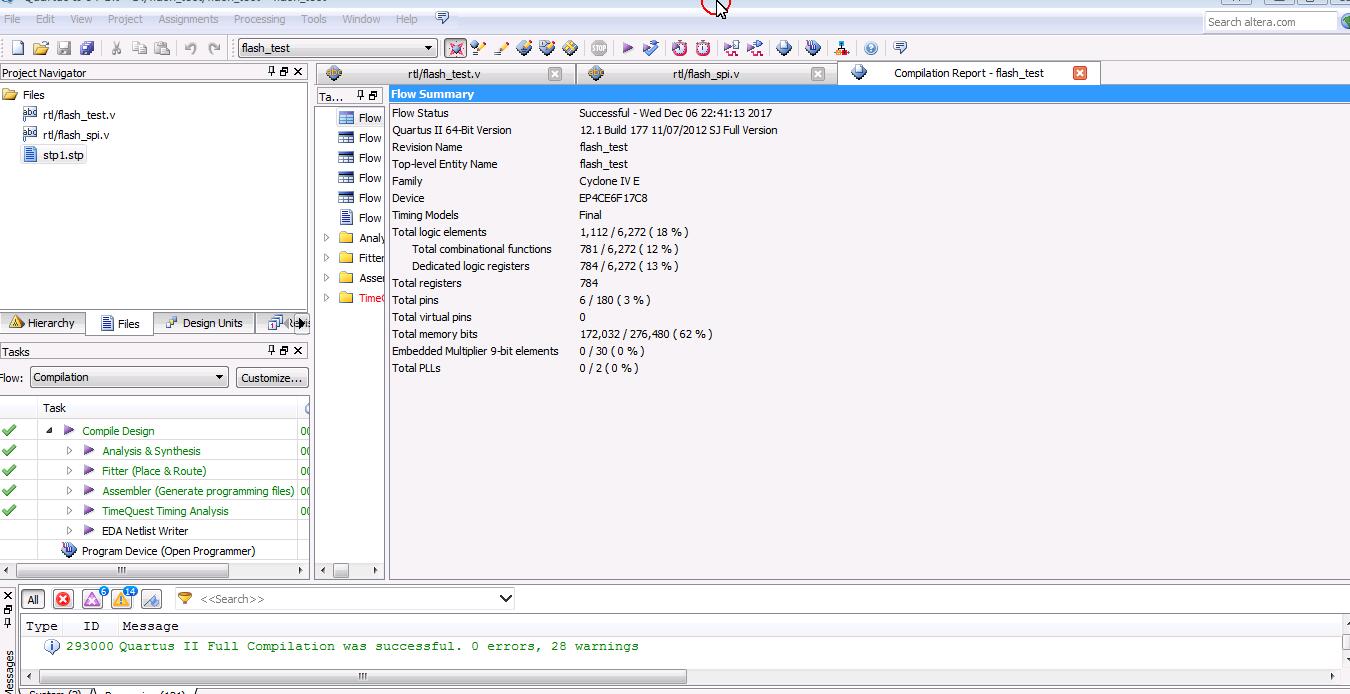Float the Project Navigator panel
The width and height of the screenshot is (1350, 694).
pos(284,72)
